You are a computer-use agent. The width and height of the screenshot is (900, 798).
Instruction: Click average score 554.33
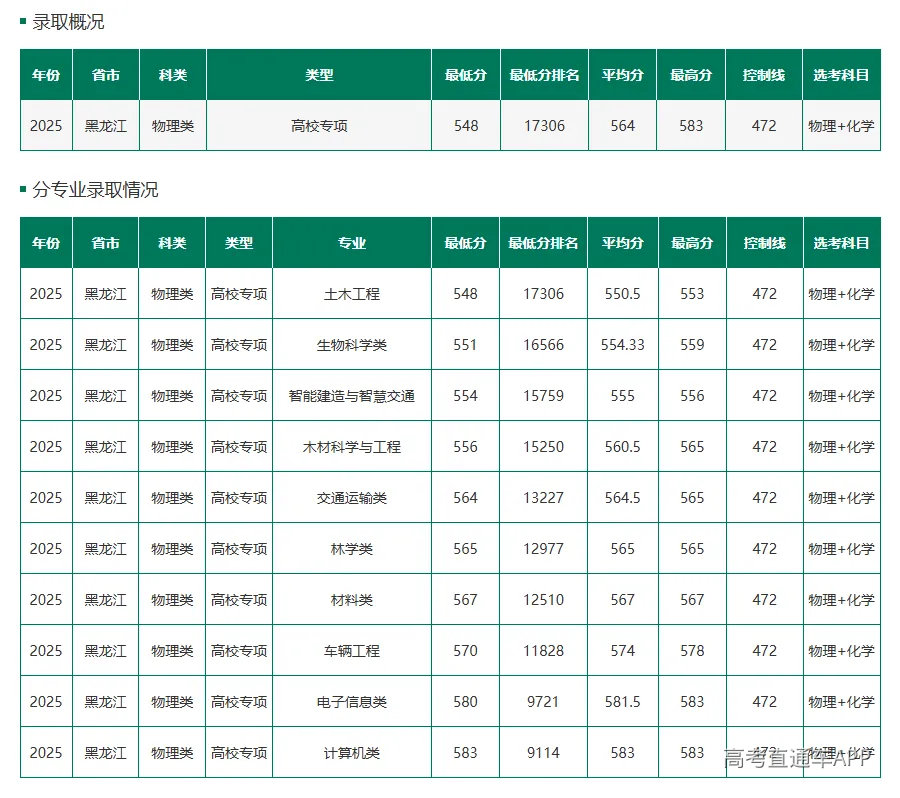click(623, 345)
